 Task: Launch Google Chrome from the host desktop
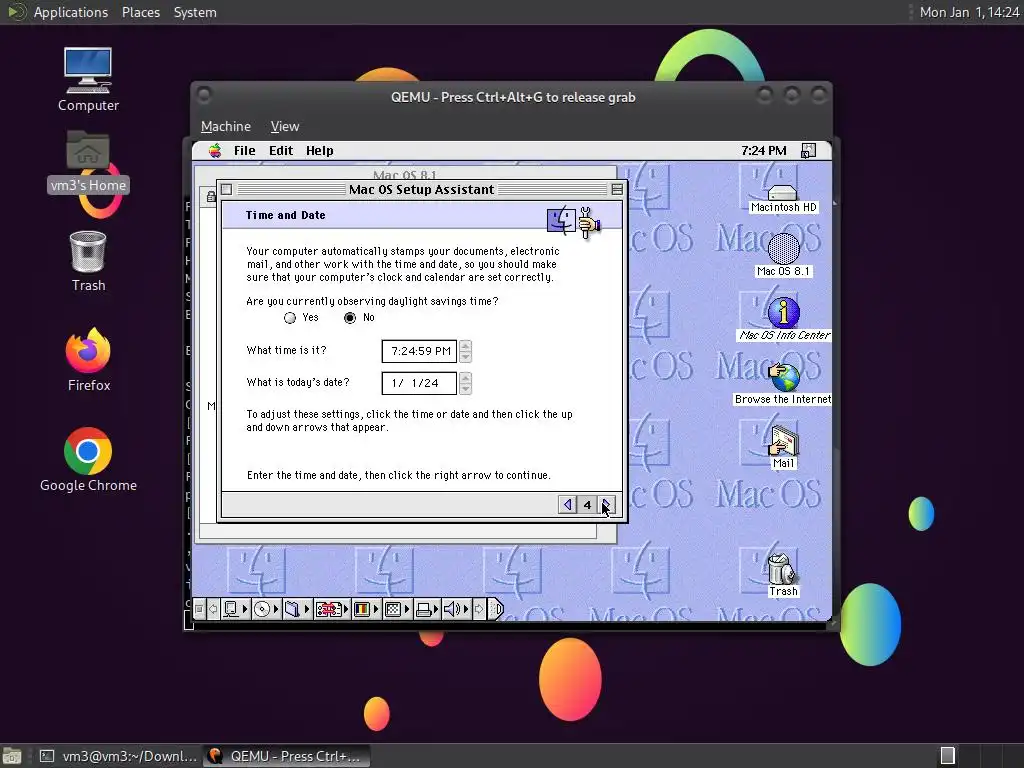(88, 460)
